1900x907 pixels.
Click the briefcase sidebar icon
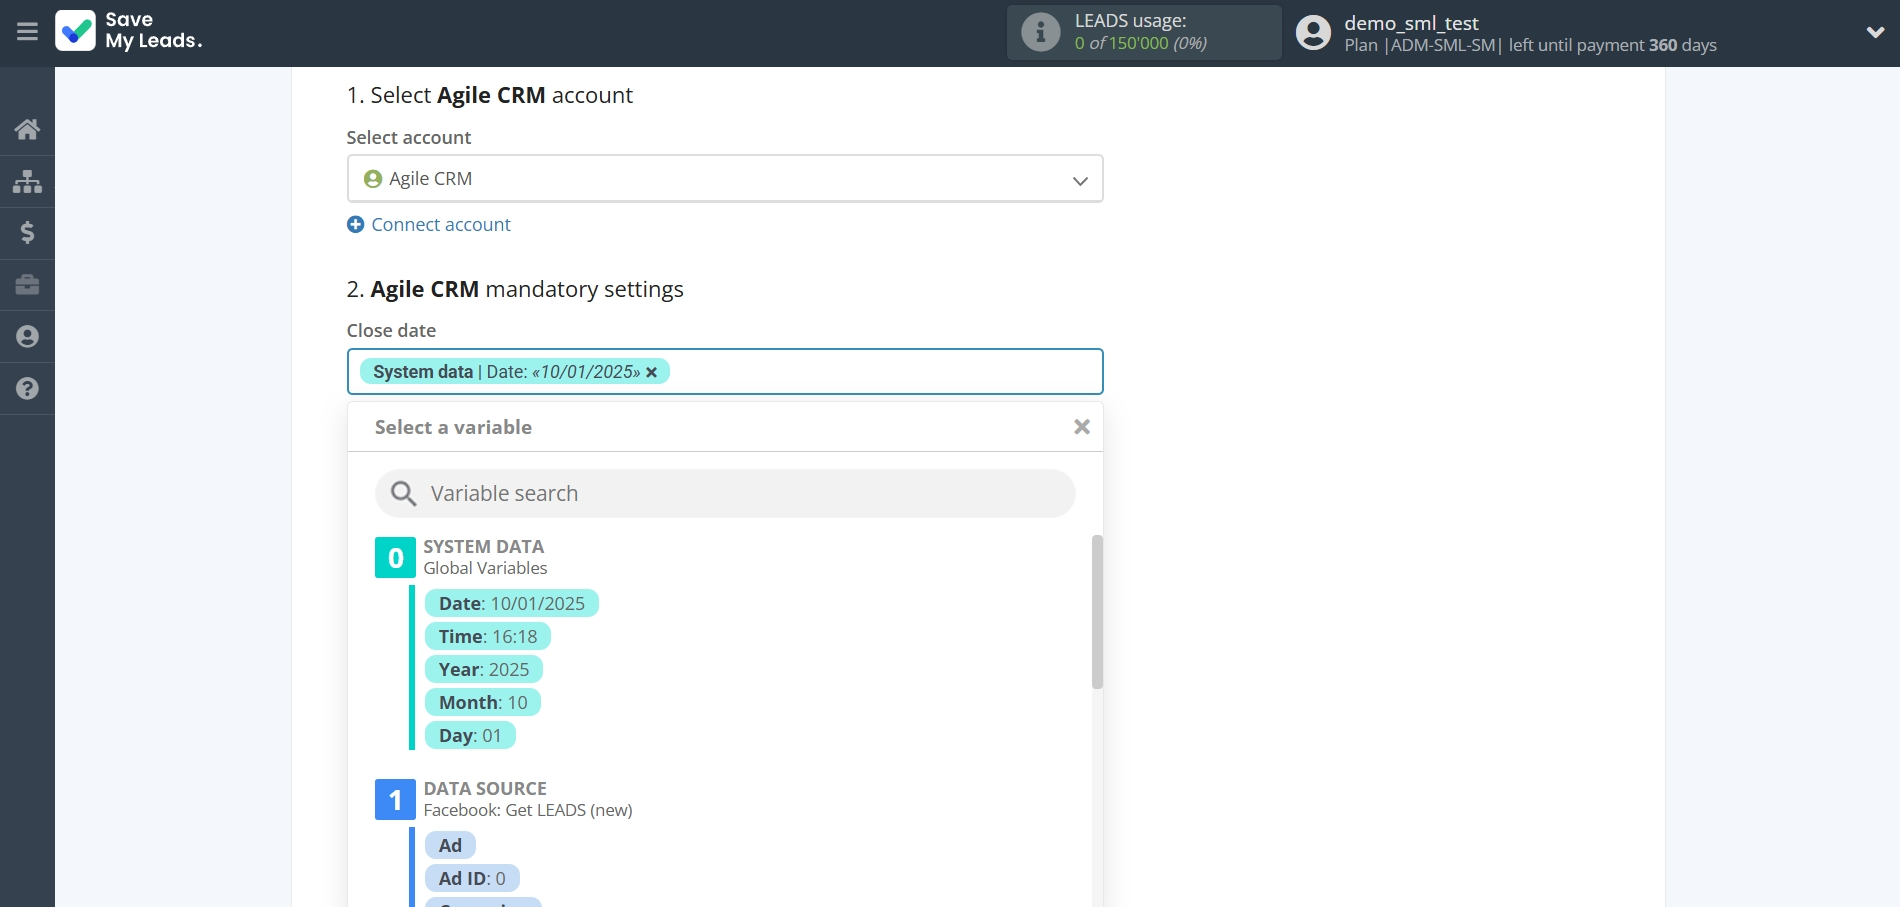point(27,285)
